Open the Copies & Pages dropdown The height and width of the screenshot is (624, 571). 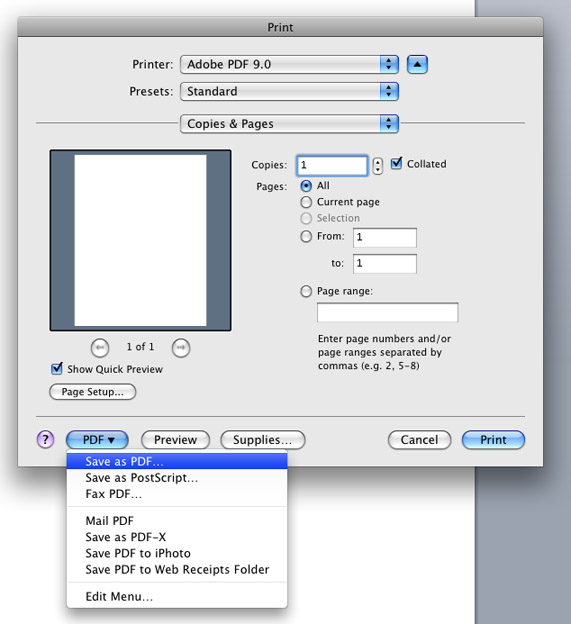click(x=289, y=124)
